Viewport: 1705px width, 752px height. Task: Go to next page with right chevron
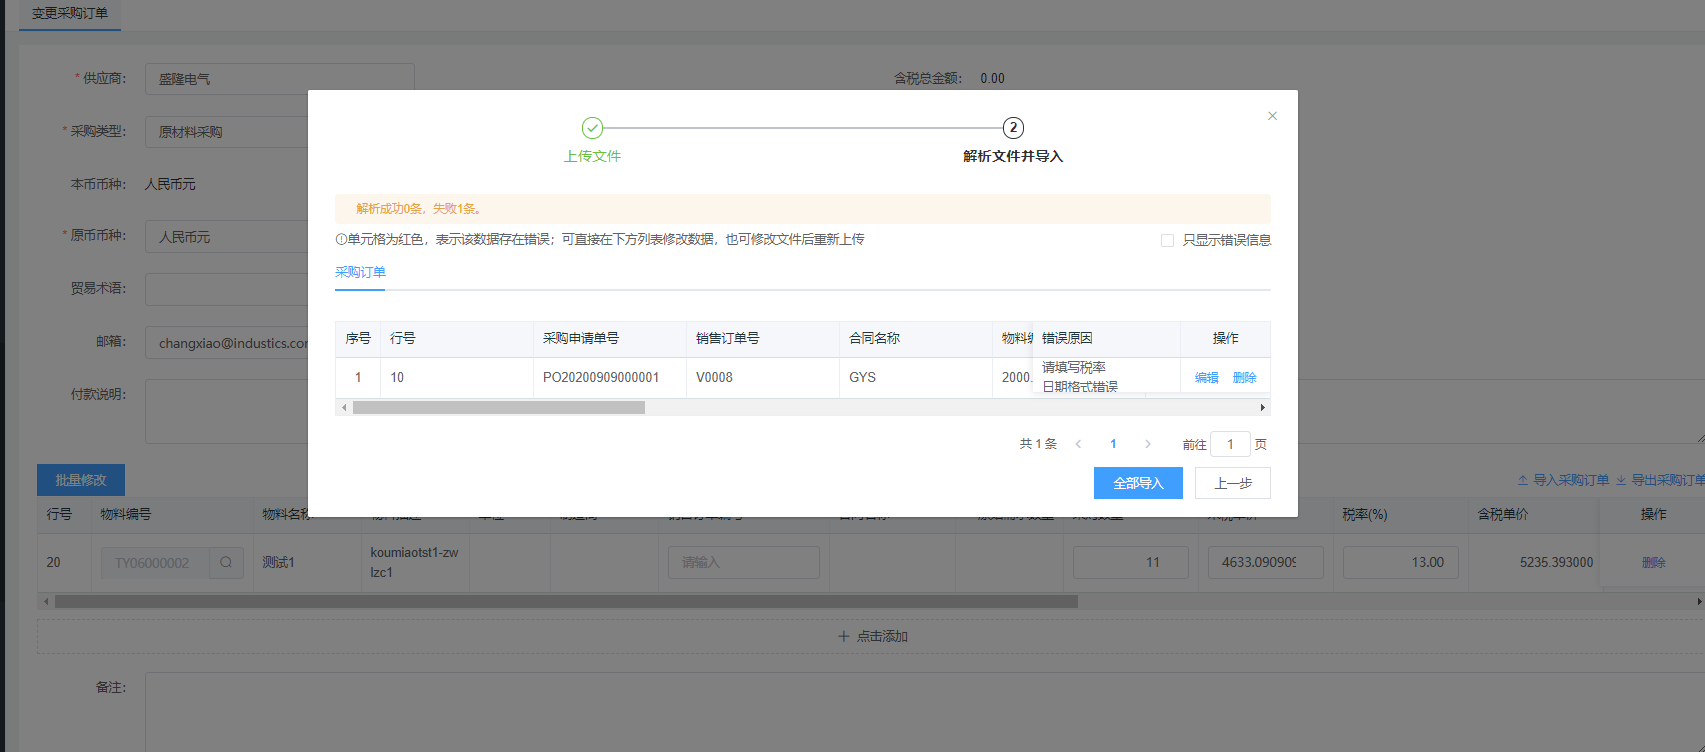point(1147,444)
